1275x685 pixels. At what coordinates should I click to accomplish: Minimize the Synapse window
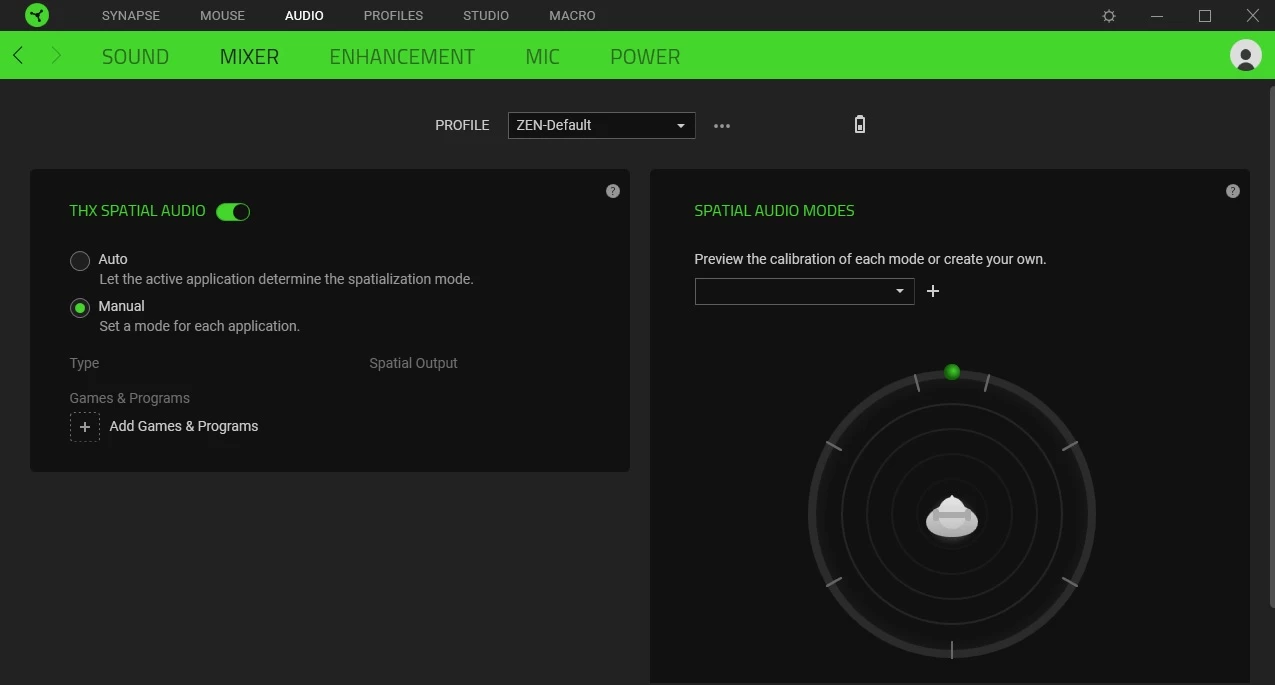[1157, 16]
